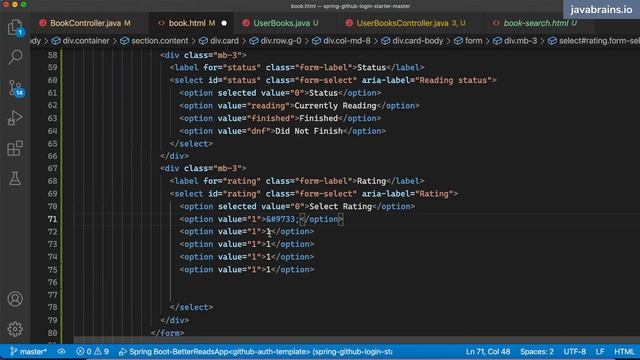Change language mode via HTML

[624, 351]
